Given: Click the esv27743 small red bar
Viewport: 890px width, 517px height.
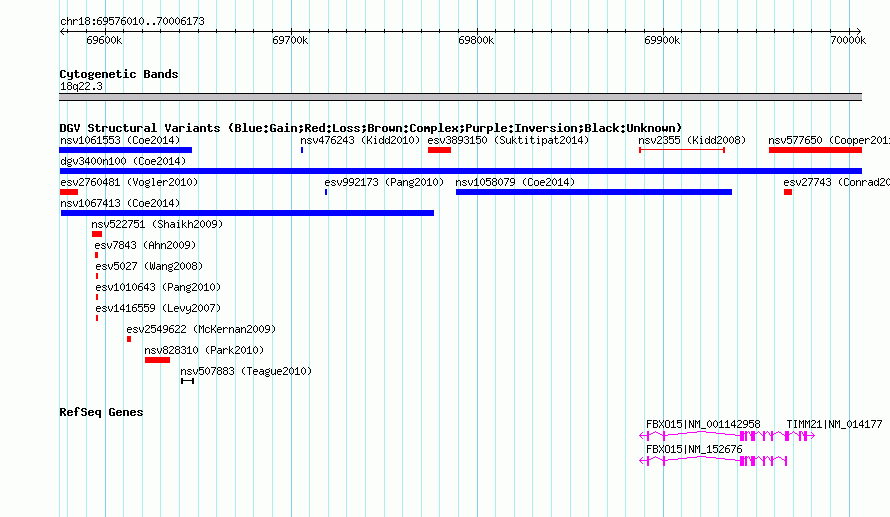Looking at the screenshot, I should tap(788, 192).
